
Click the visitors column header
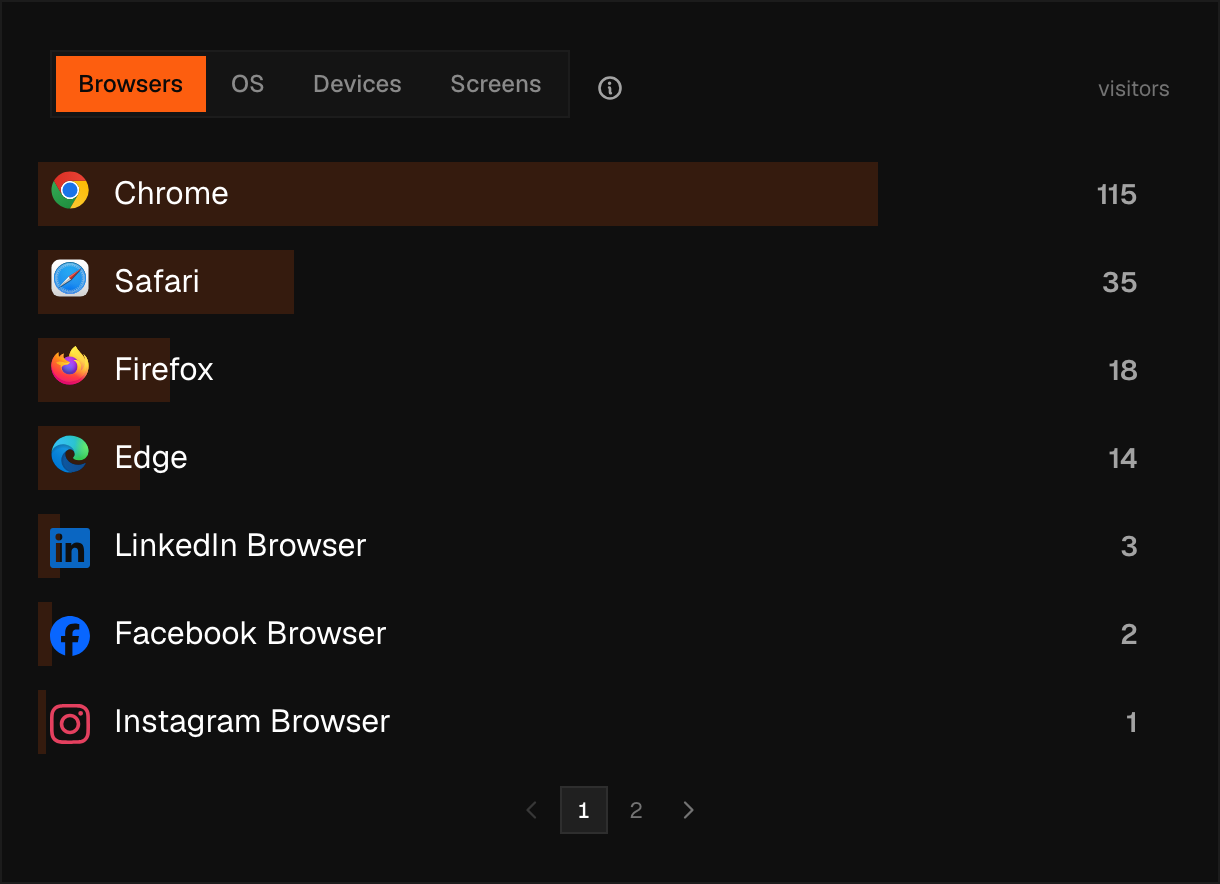point(1134,89)
